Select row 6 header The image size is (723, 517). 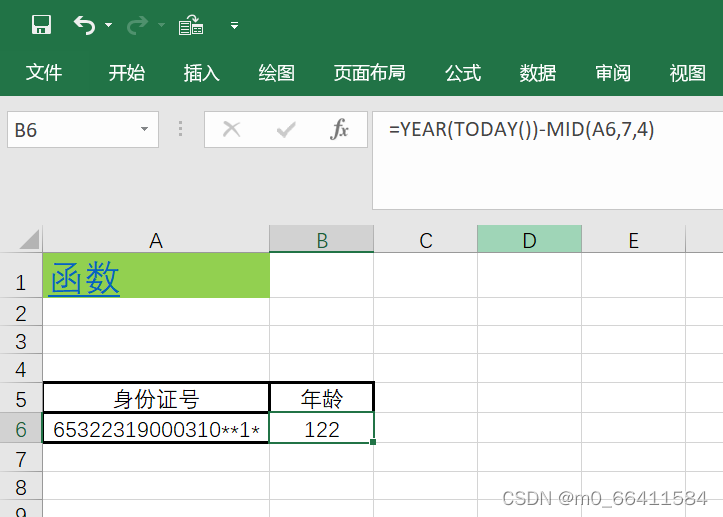21,428
